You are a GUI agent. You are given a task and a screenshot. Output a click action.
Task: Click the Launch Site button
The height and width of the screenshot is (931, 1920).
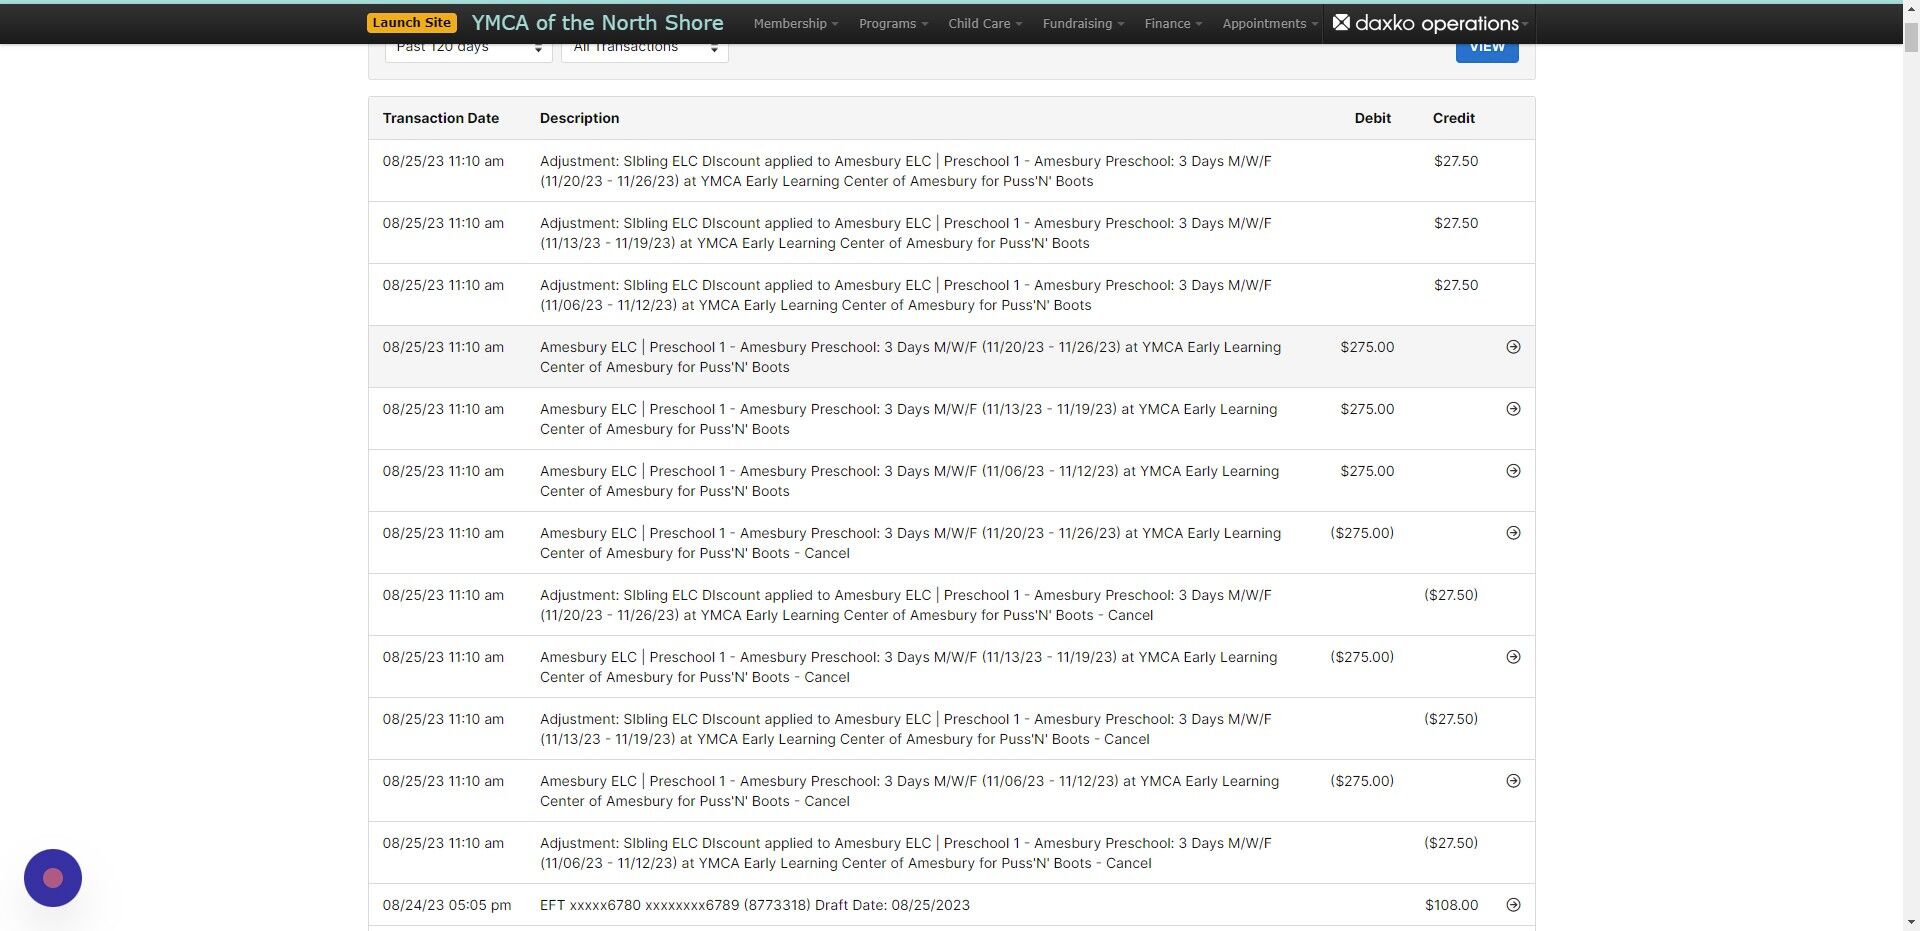[411, 21]
